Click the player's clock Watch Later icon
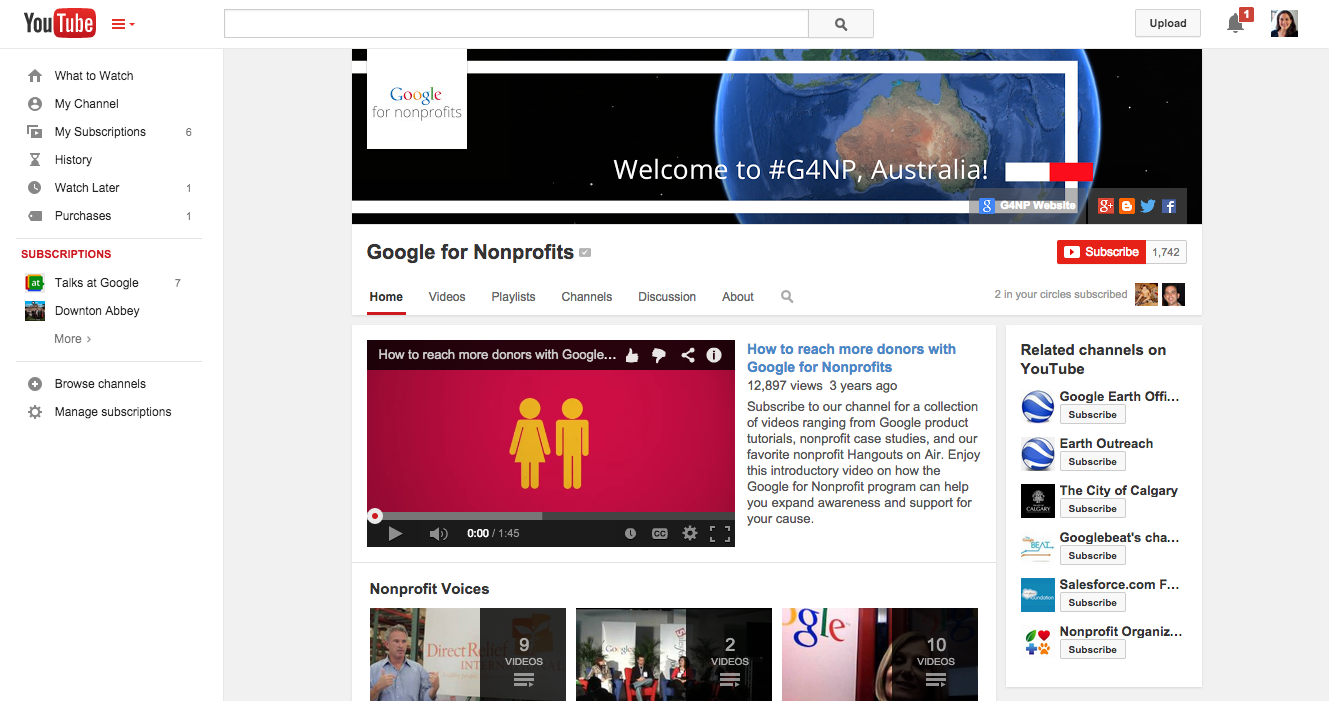 click(630, 534)
